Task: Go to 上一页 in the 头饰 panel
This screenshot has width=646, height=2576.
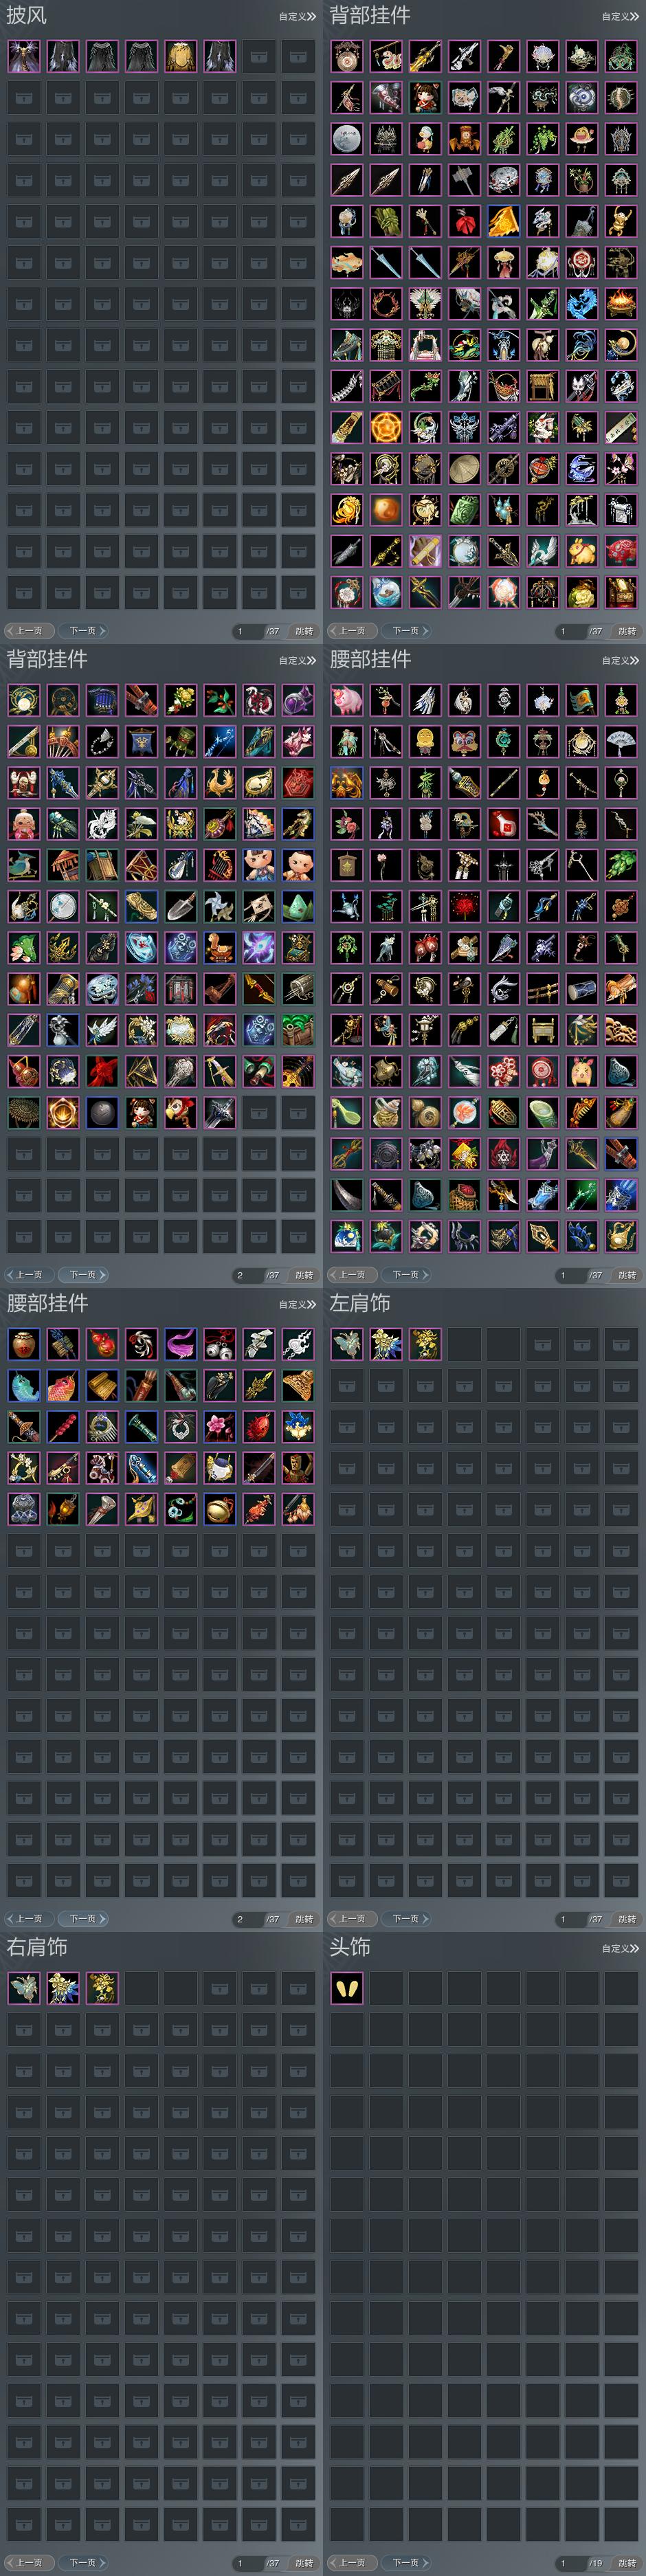Action: coord(352,2563)
